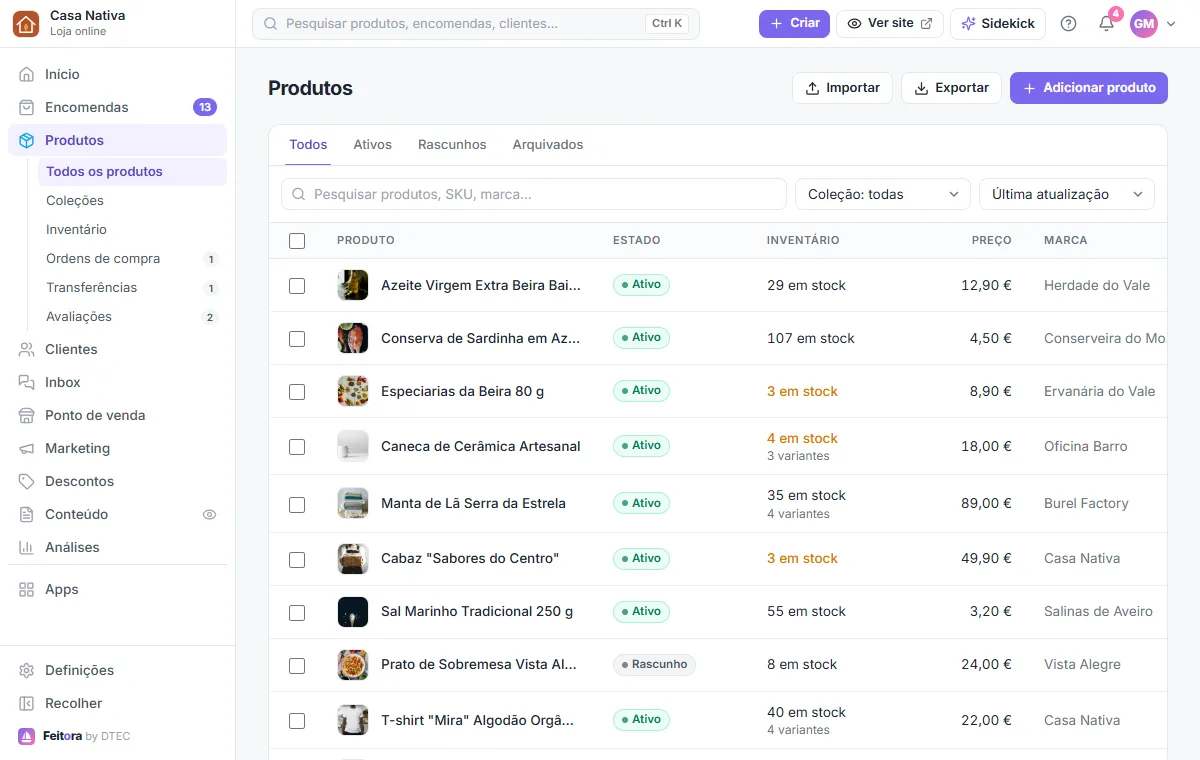1200x760 pixels.
Task: Check the T-shirt Mira row checkbox
Action: tap(297, 720)
